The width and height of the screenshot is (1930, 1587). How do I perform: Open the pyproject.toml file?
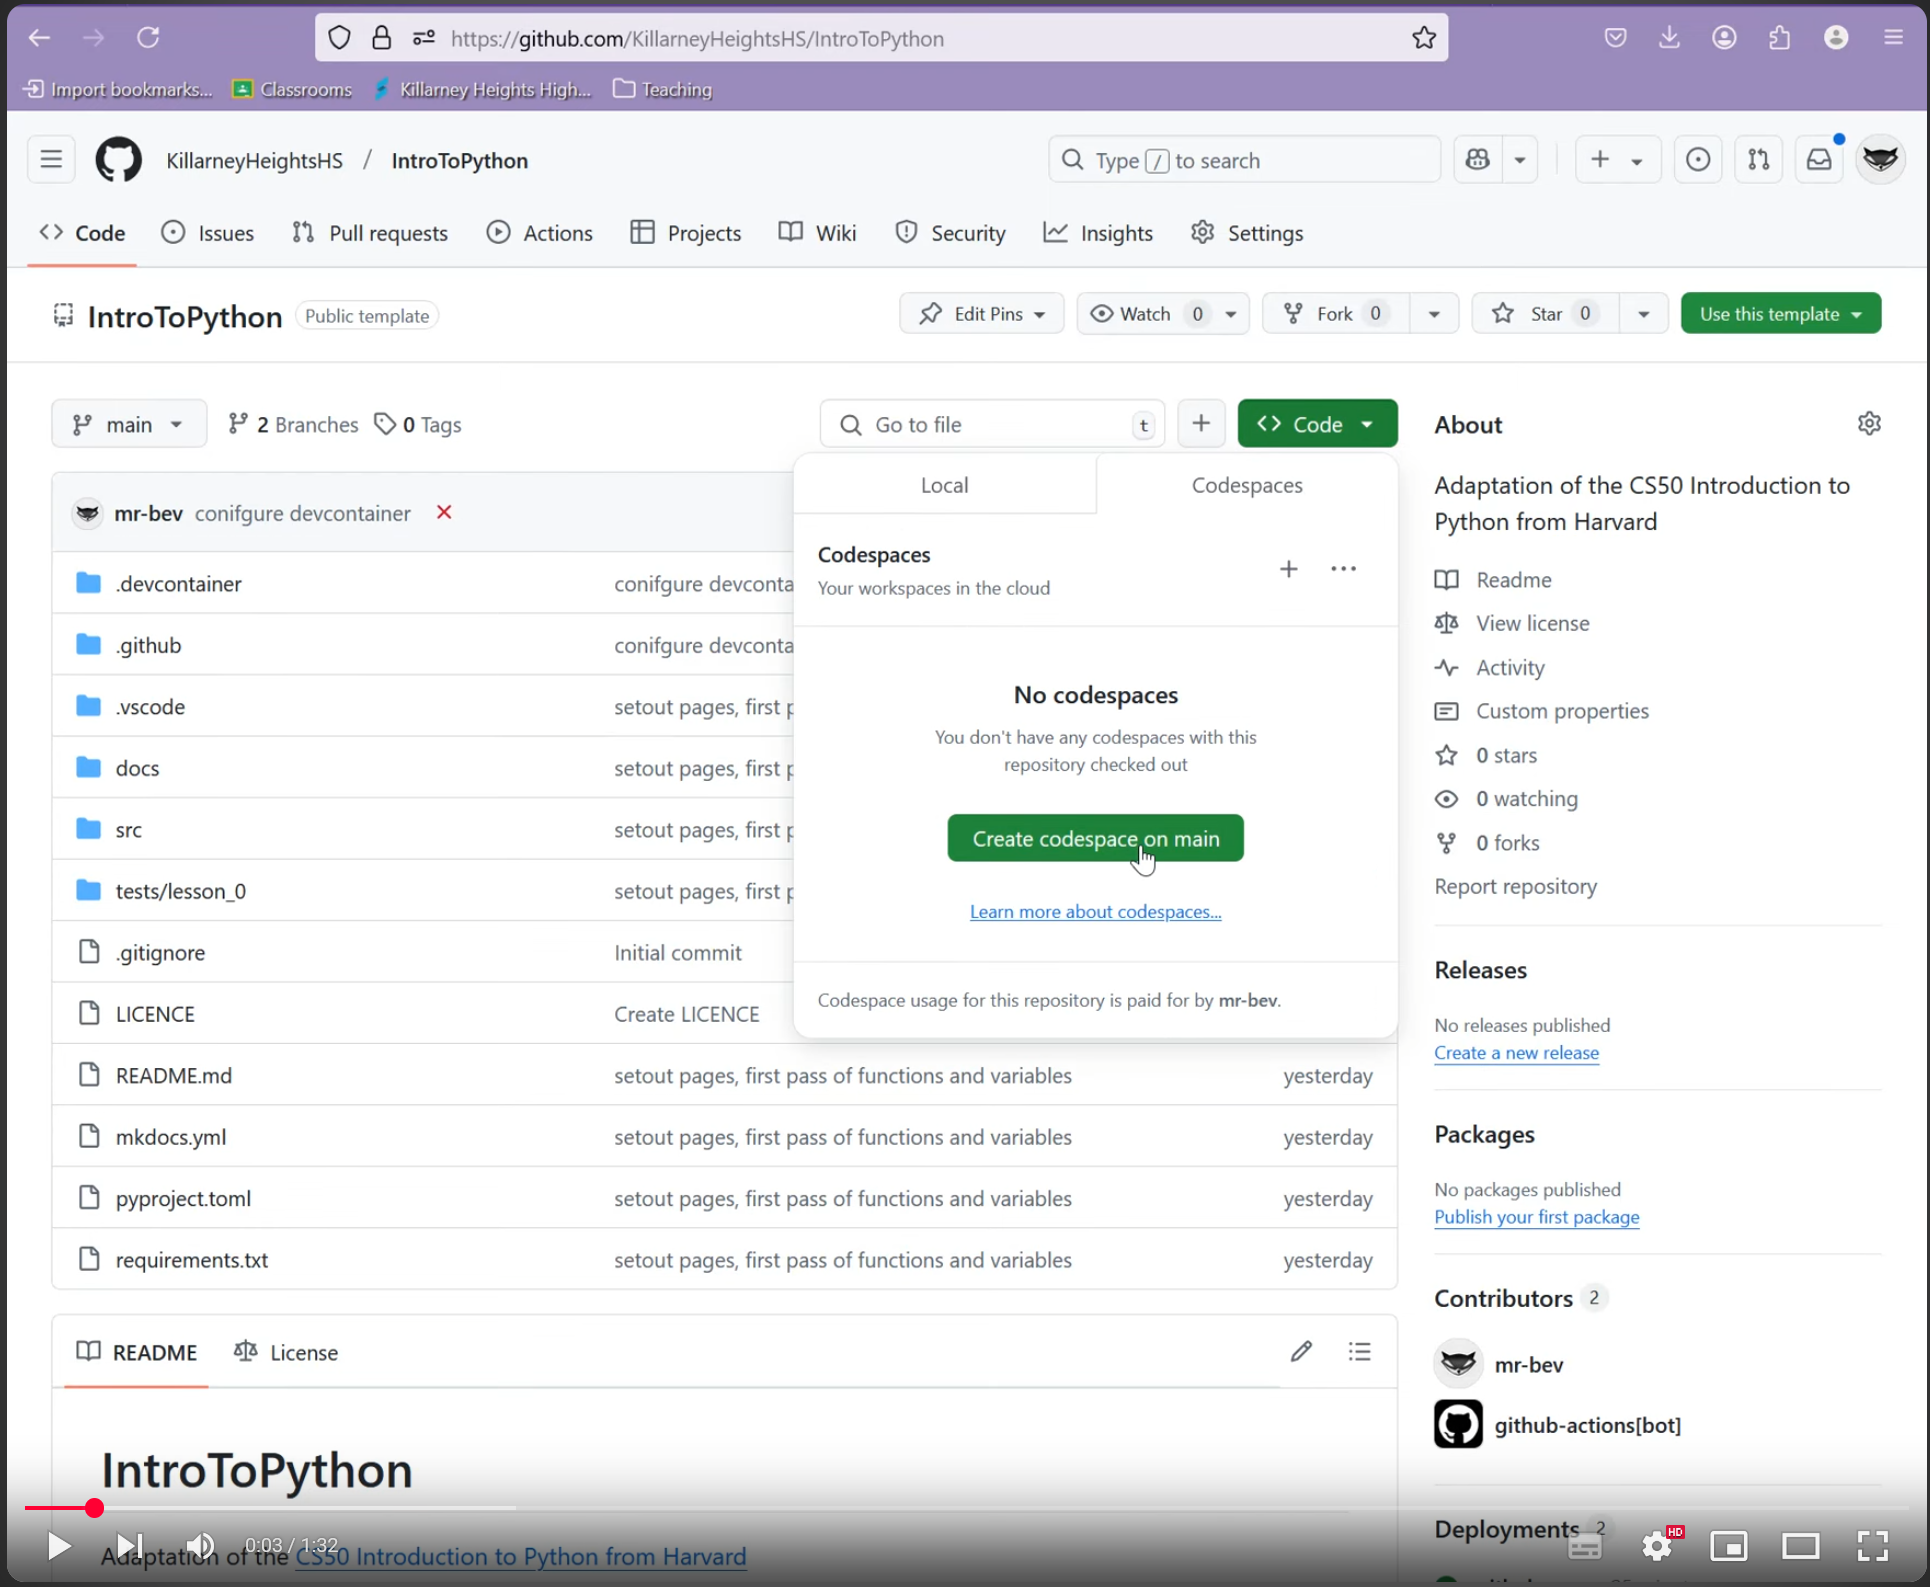point(183,1198)
